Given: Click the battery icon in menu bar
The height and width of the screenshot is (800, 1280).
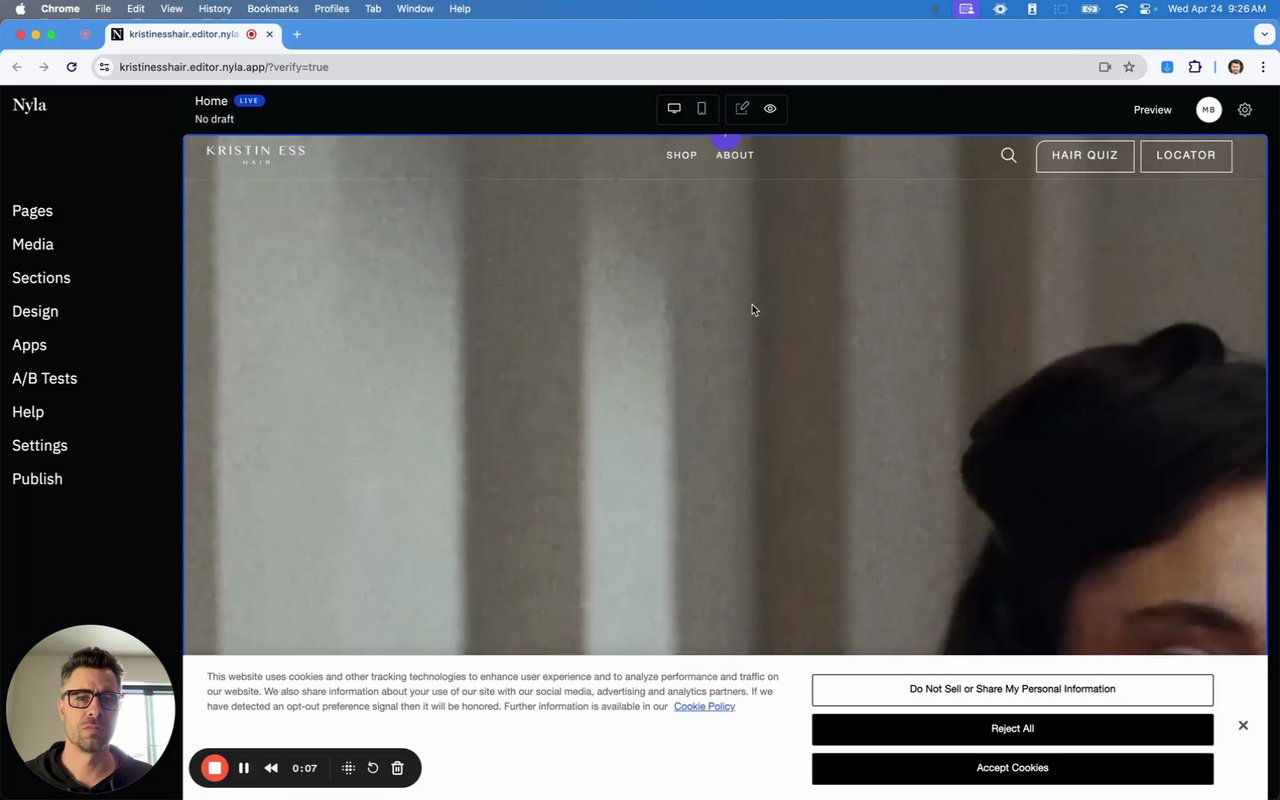Looking at the screenshot, I should pyautogui.click(x=1091, y=9).
